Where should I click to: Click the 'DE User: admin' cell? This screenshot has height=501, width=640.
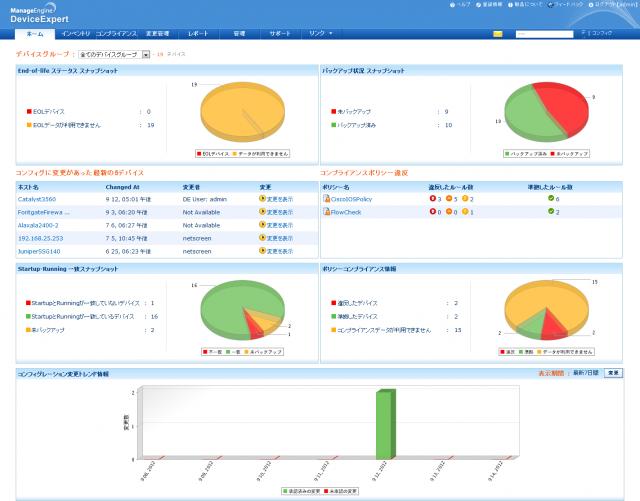pos(204,199)
